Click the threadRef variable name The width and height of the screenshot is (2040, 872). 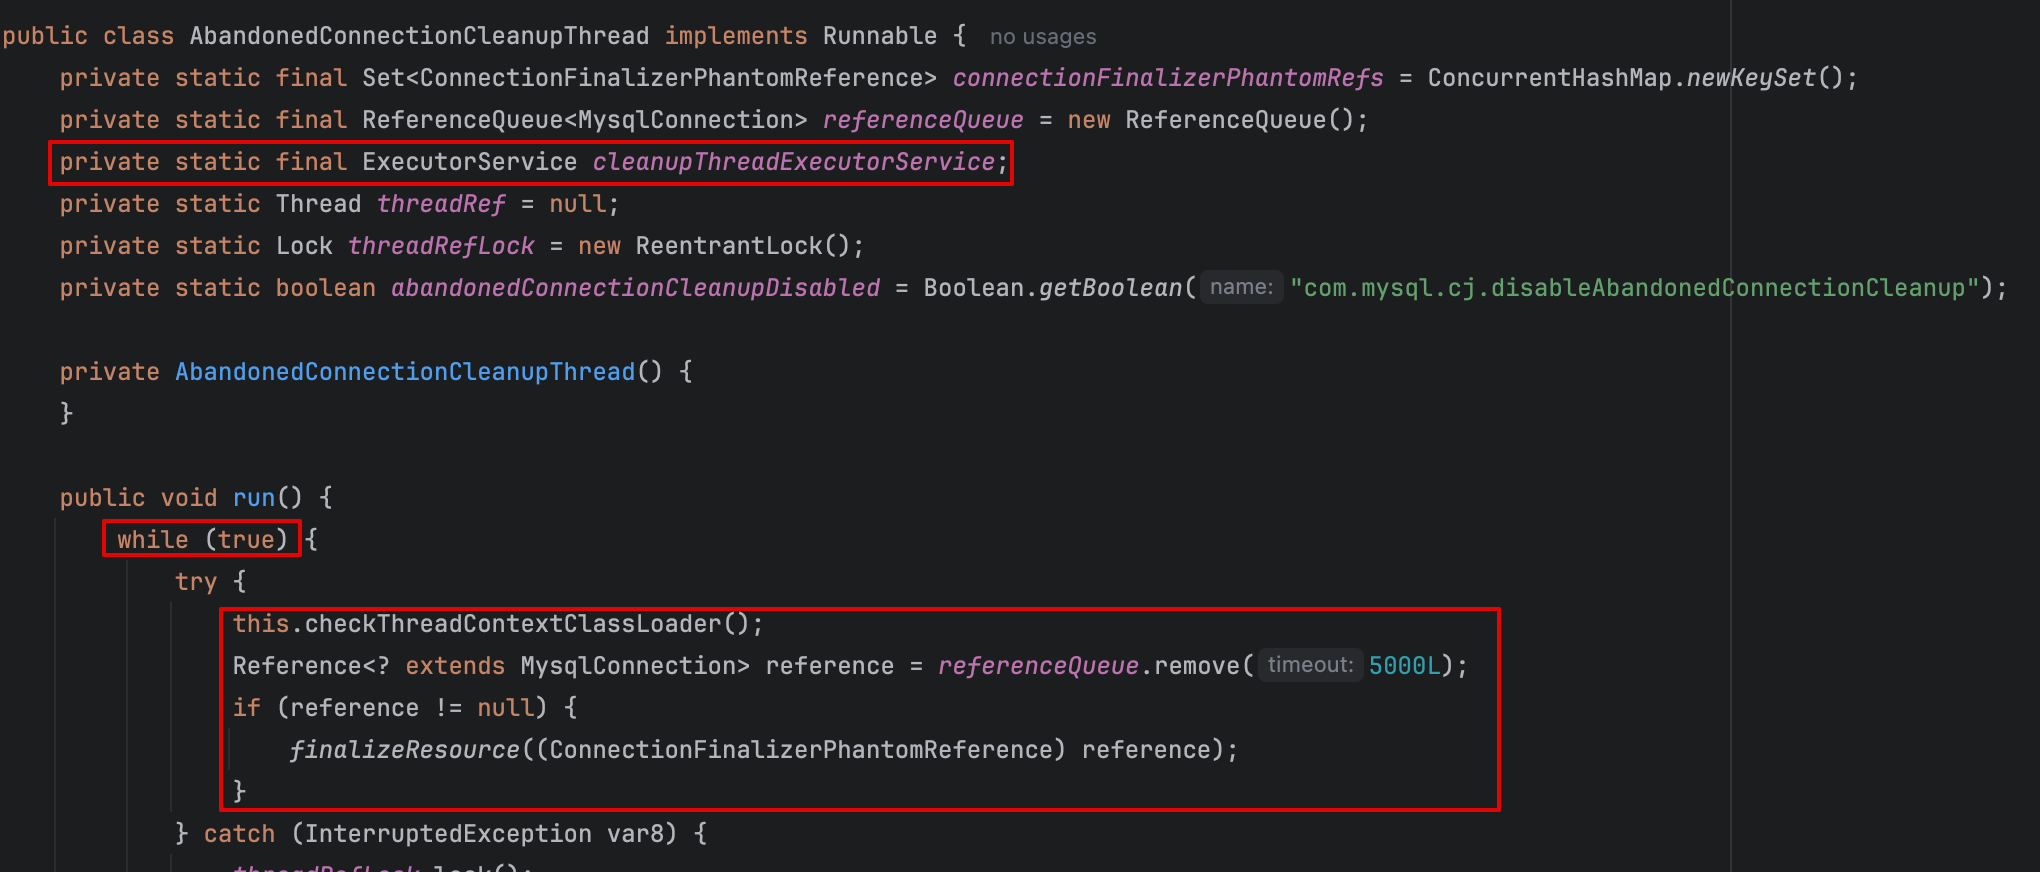(441, 204)
